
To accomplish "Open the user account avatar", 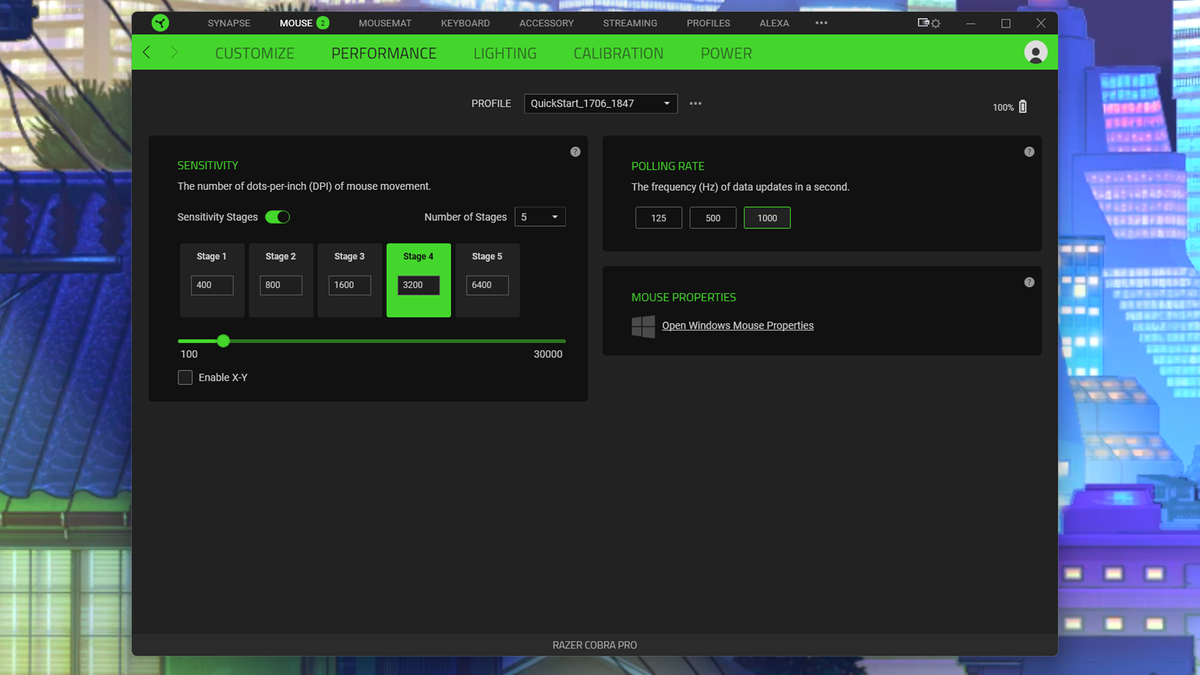I will tap(1036, 53).
